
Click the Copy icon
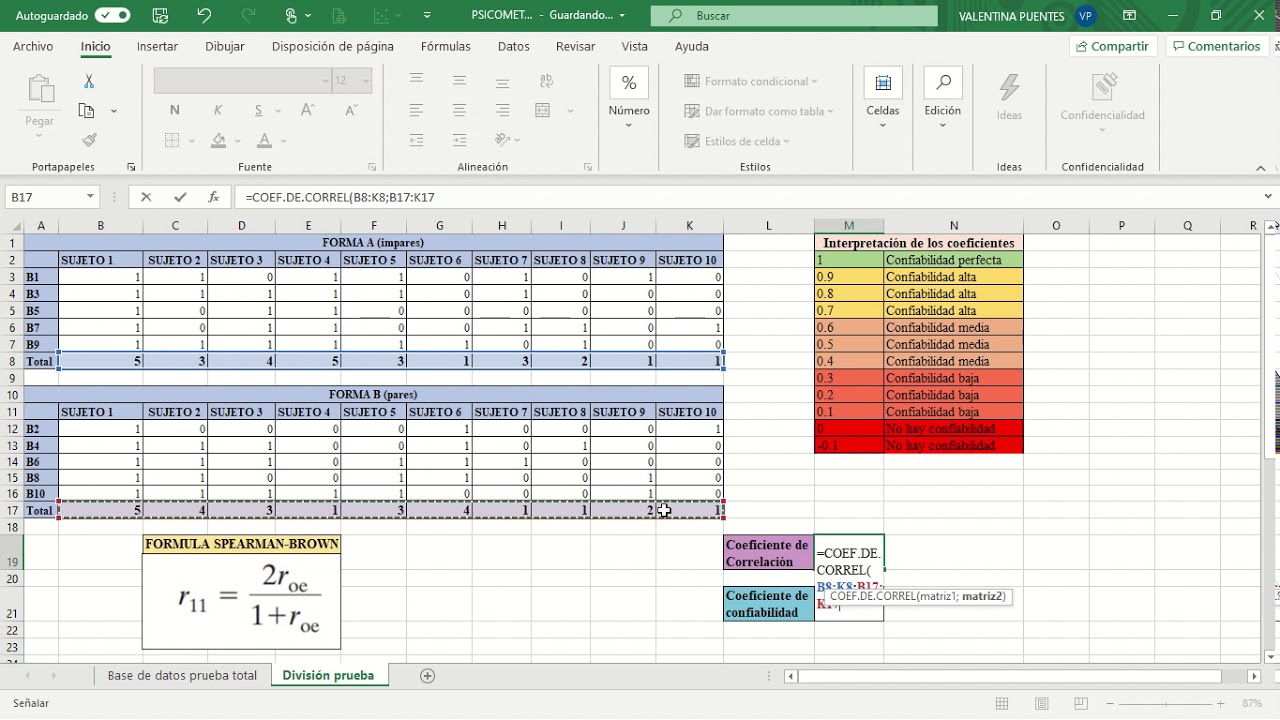(87, 111)
